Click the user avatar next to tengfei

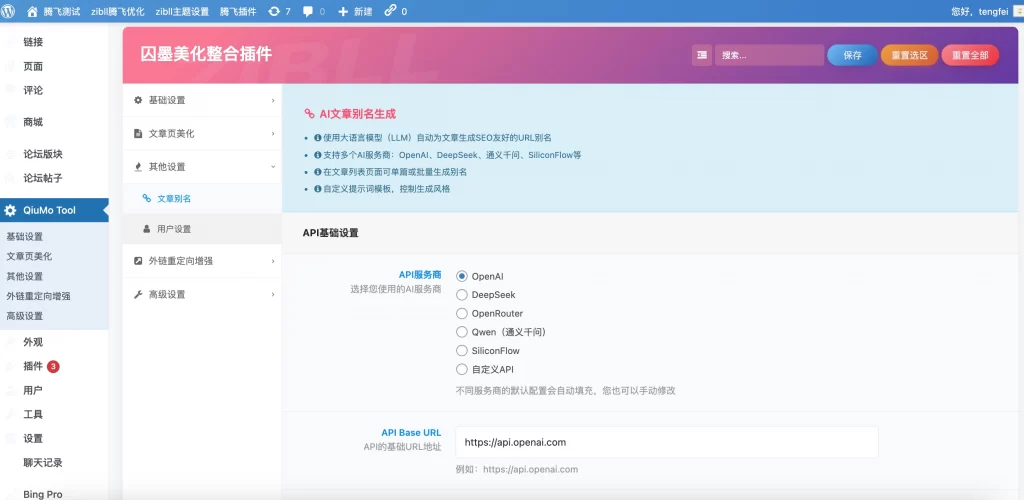pos(1018,11)
